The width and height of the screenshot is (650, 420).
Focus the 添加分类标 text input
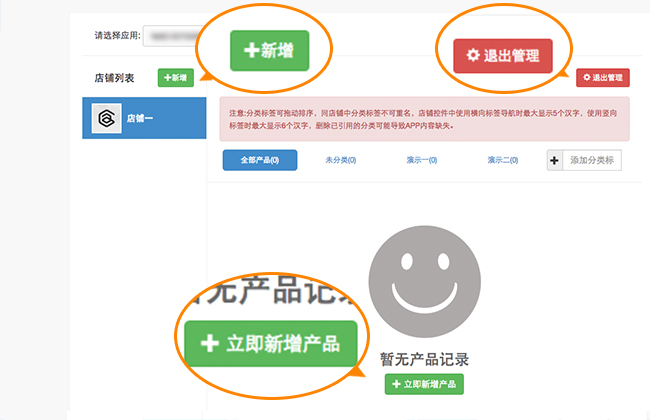(594, 160)
